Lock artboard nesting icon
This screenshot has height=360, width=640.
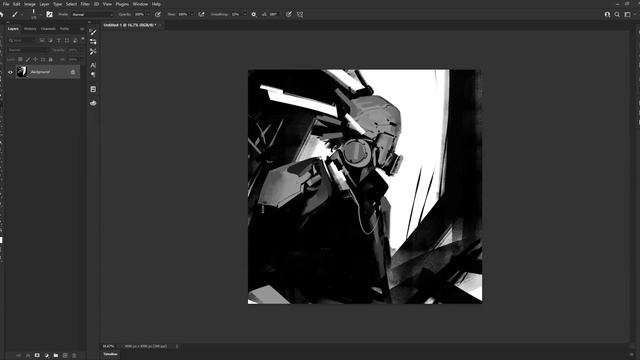[x=43, y=60]
